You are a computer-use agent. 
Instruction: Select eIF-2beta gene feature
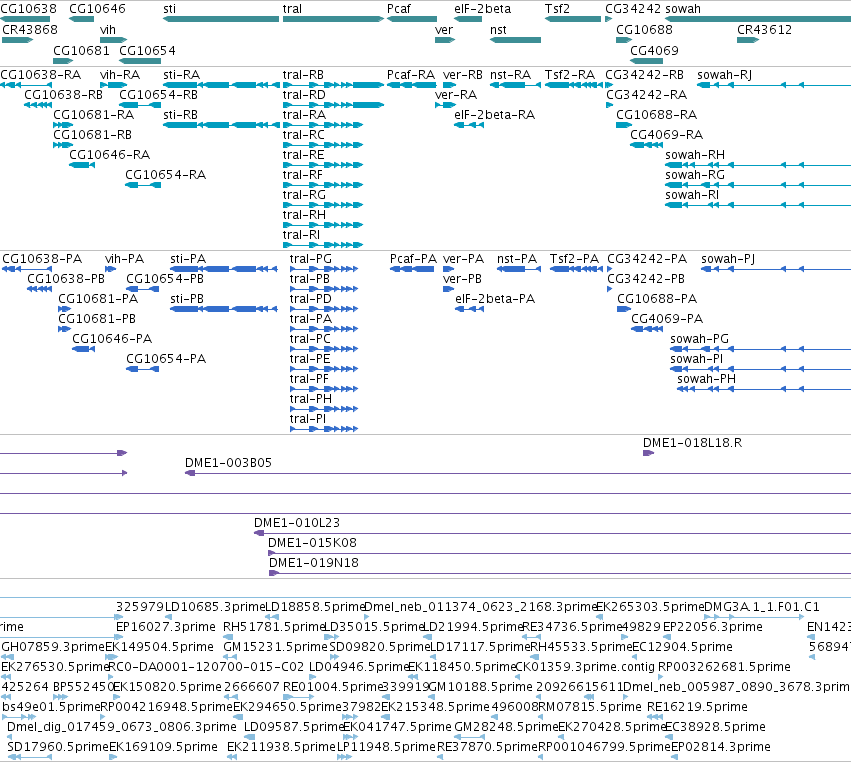pos(468,19)
